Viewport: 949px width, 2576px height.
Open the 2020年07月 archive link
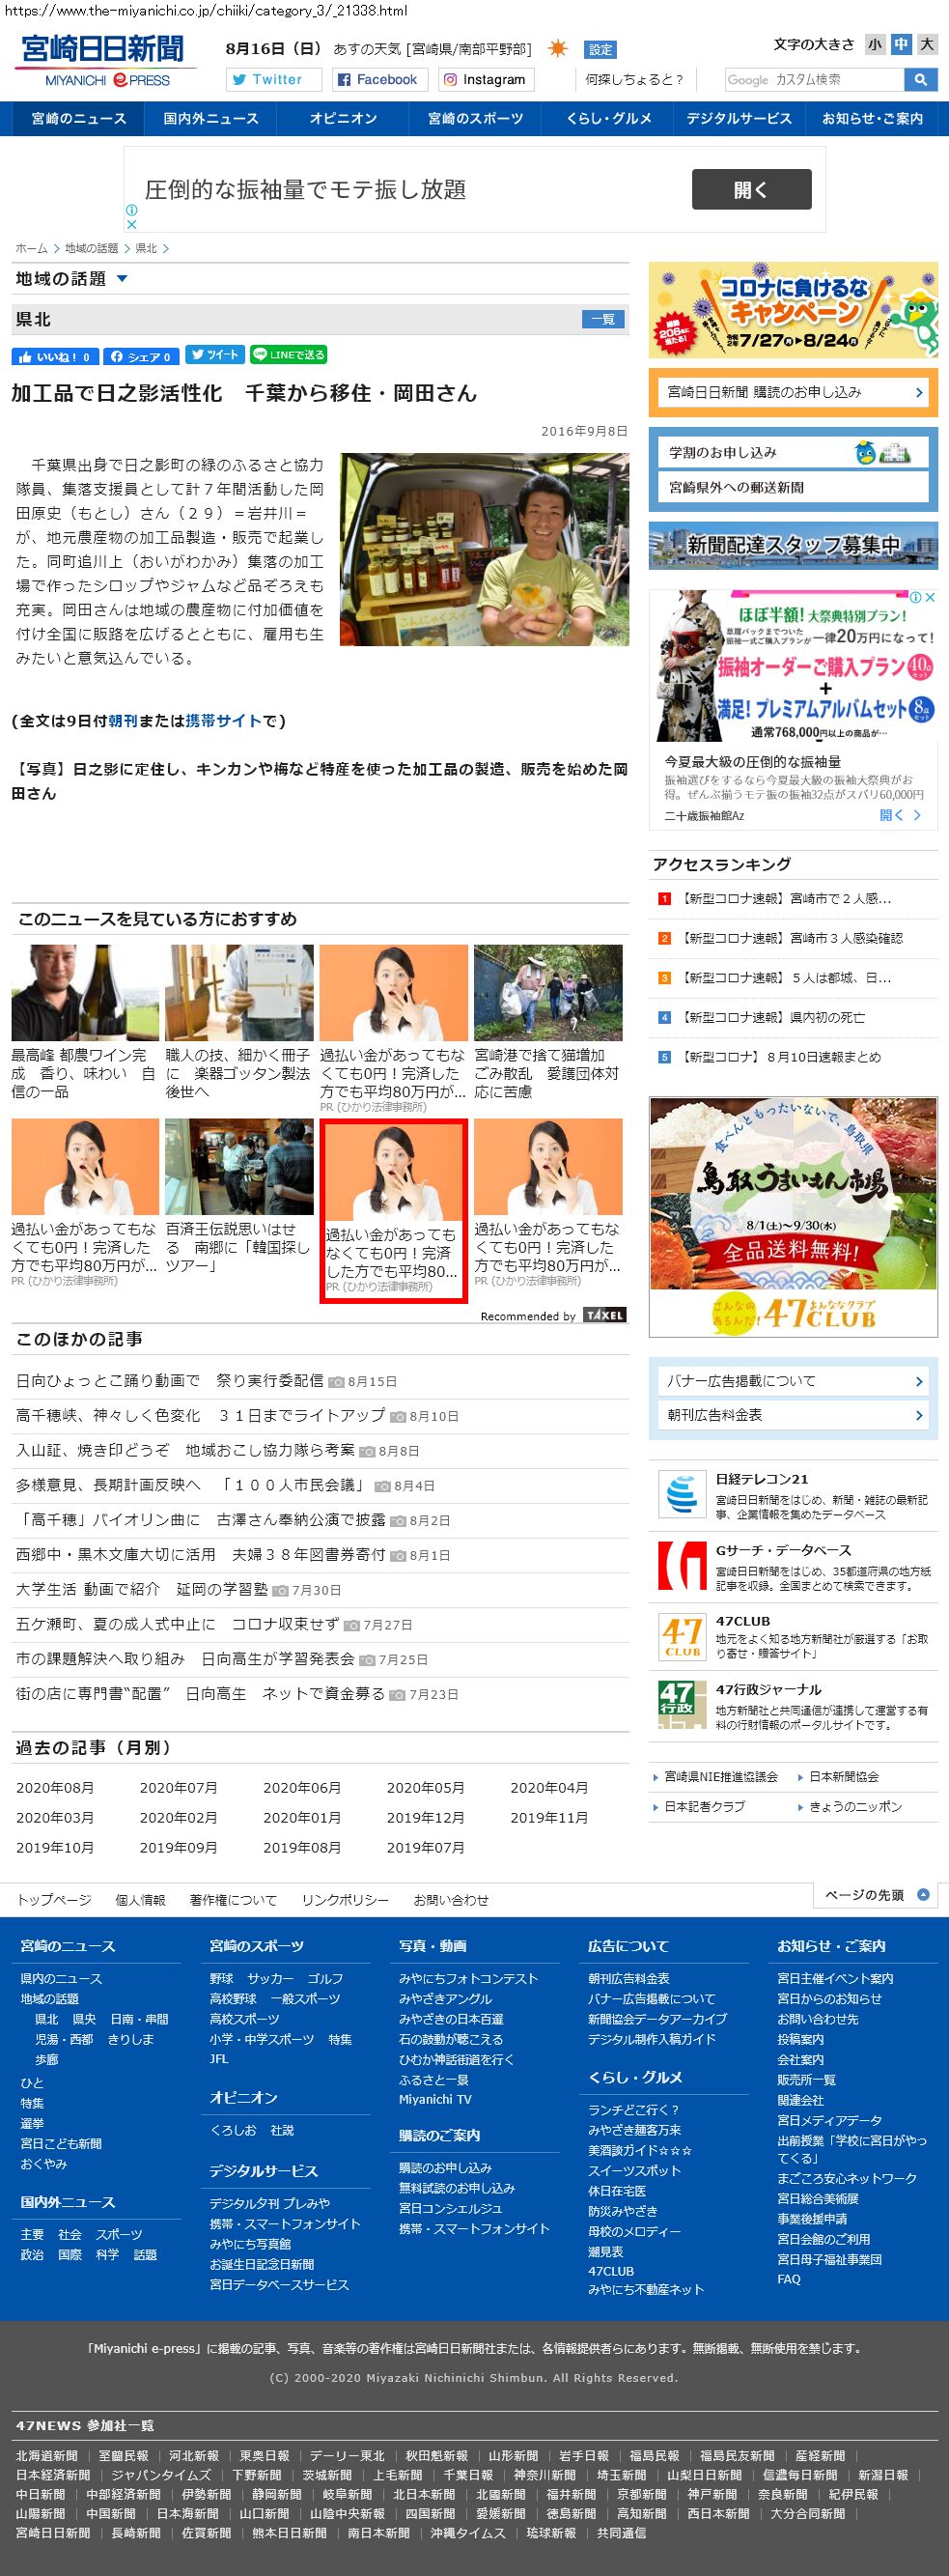point(178,1787)
